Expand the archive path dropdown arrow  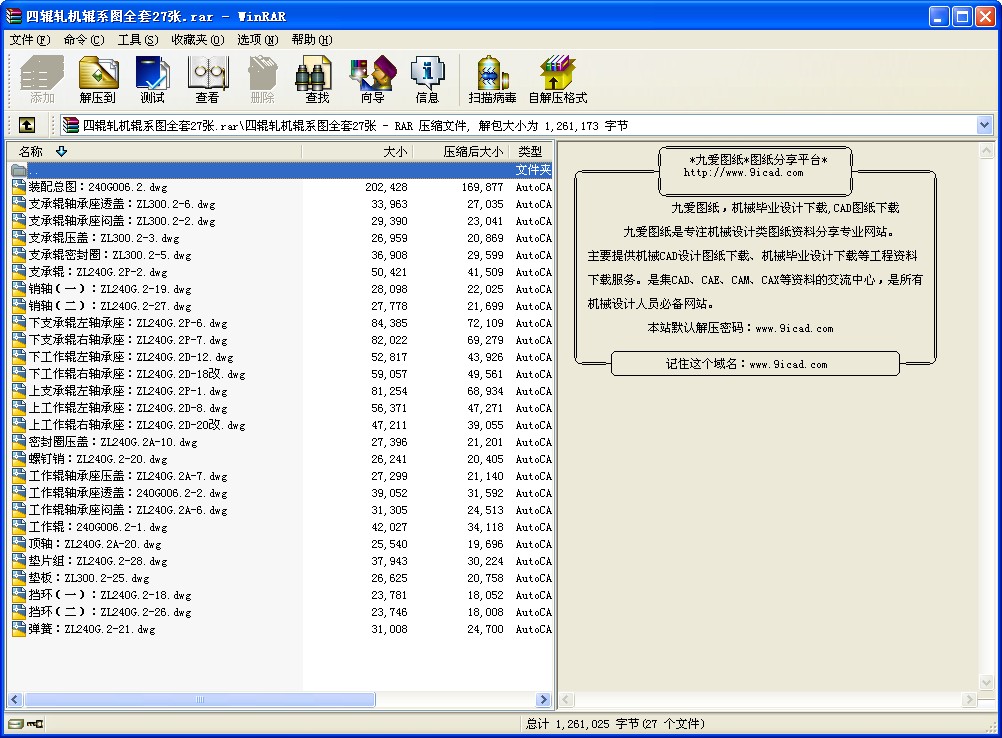pos(984,125)
